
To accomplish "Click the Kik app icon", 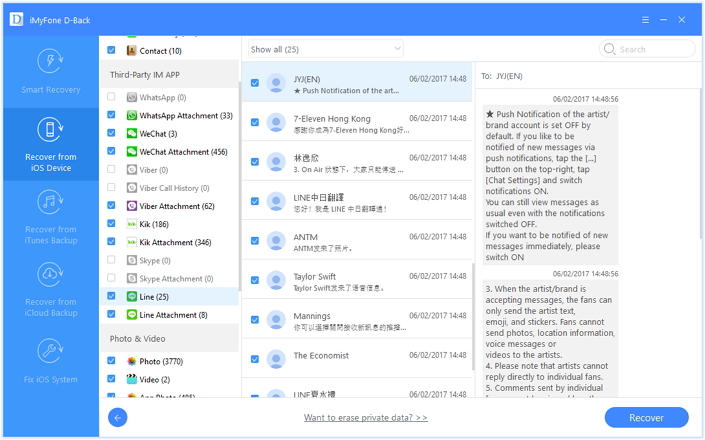I will click(x=131, y=224).
